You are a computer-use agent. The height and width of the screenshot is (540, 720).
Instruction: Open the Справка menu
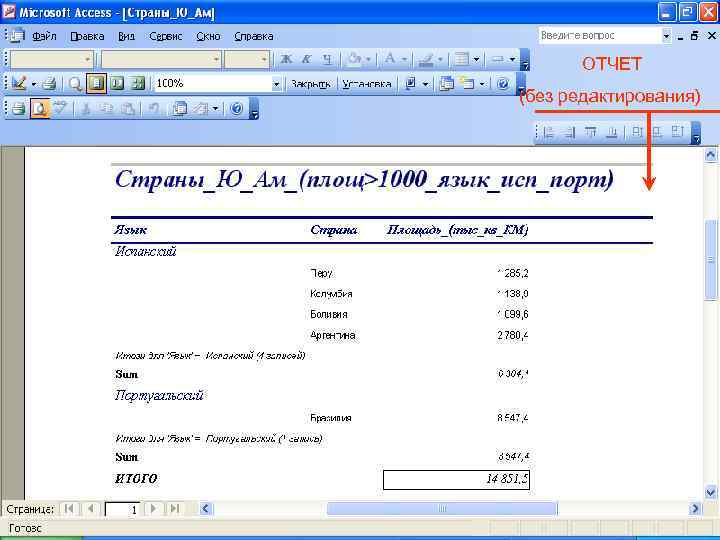253,36
